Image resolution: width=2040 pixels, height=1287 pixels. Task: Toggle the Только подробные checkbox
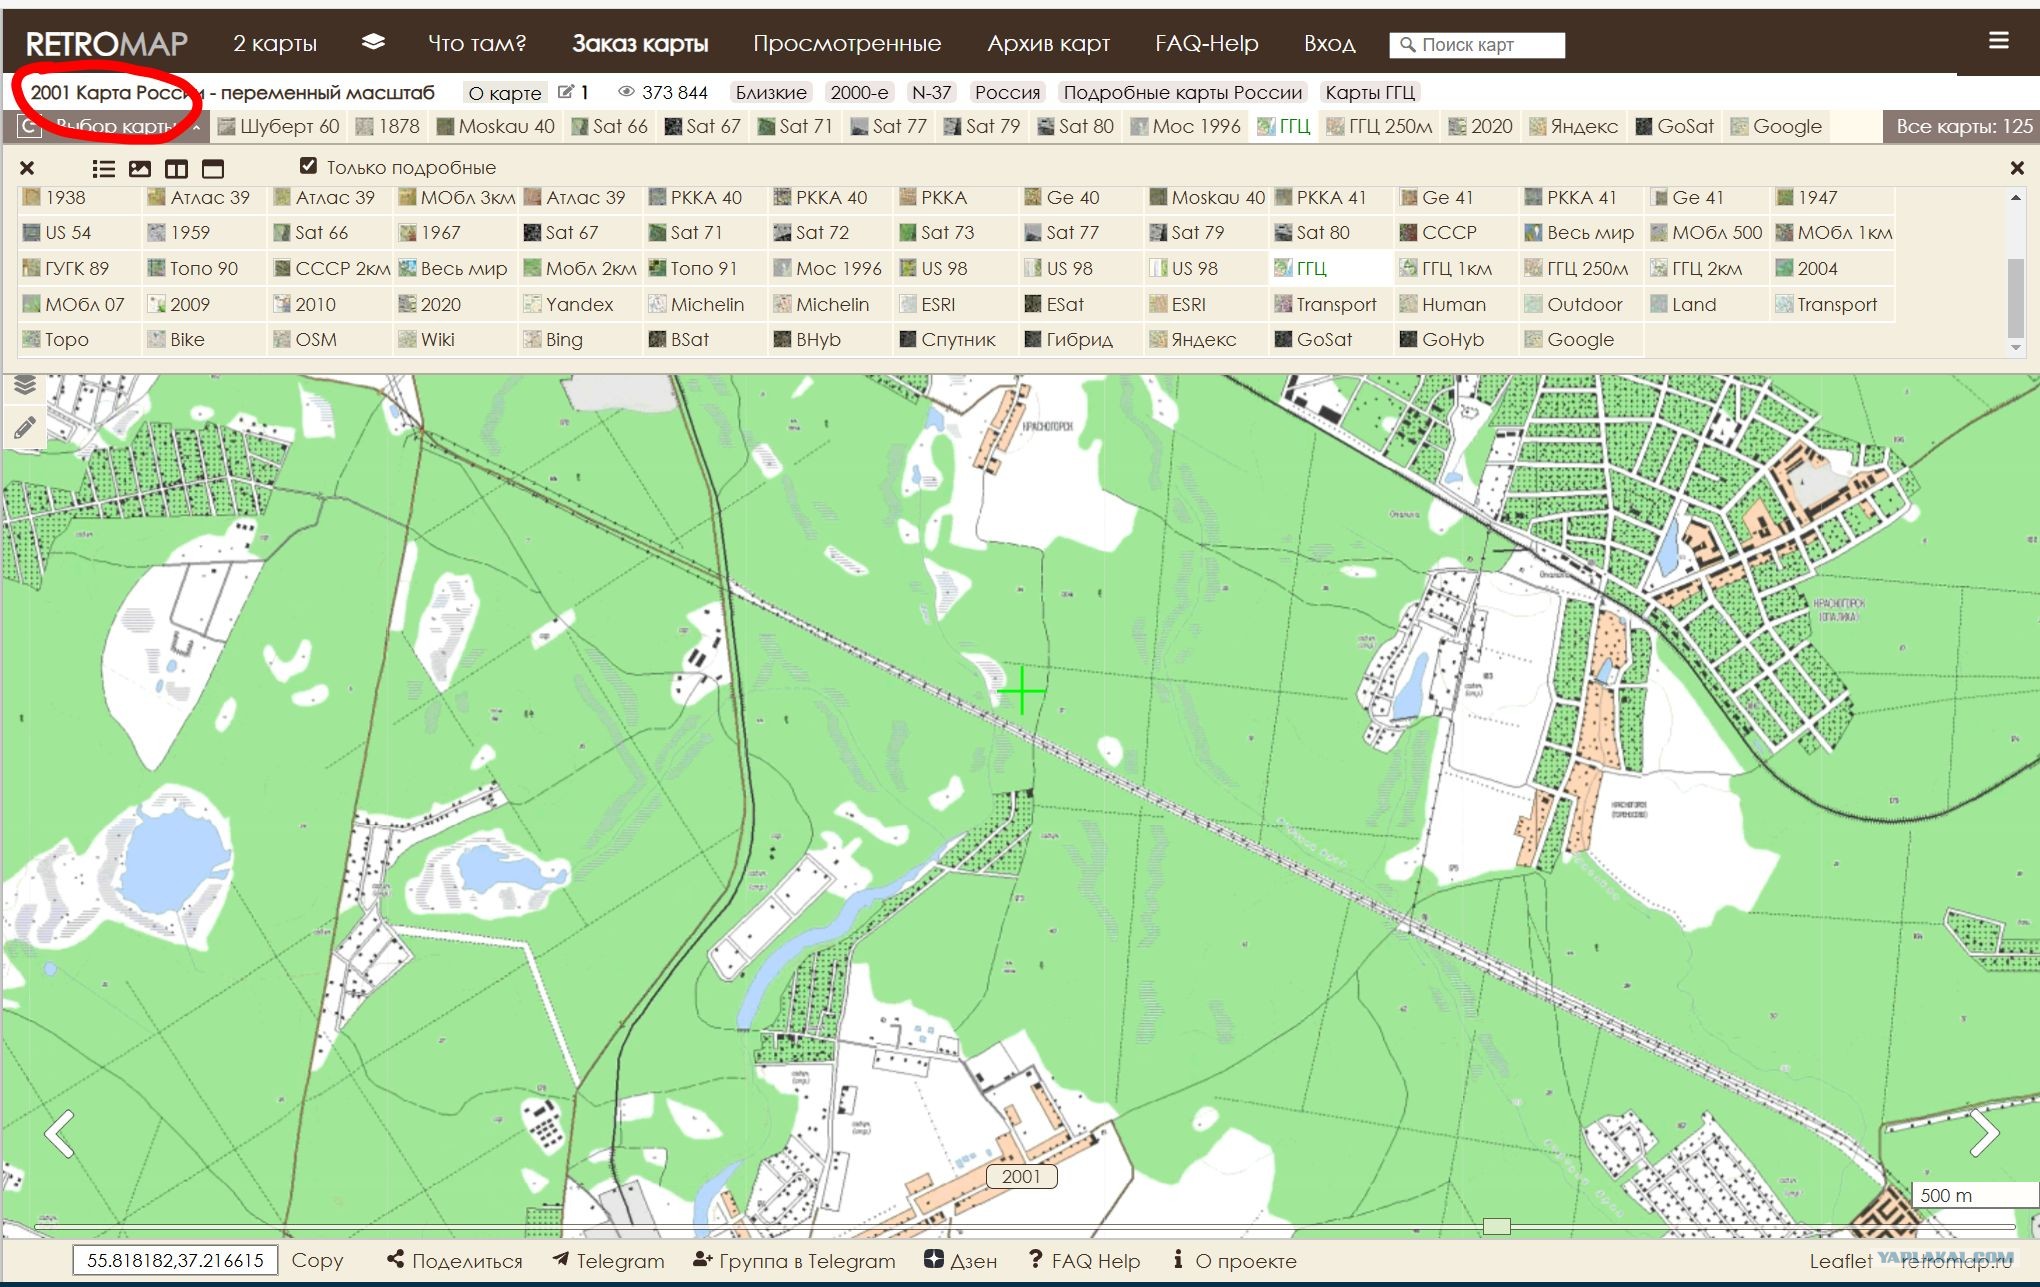(x=308, y=166)
